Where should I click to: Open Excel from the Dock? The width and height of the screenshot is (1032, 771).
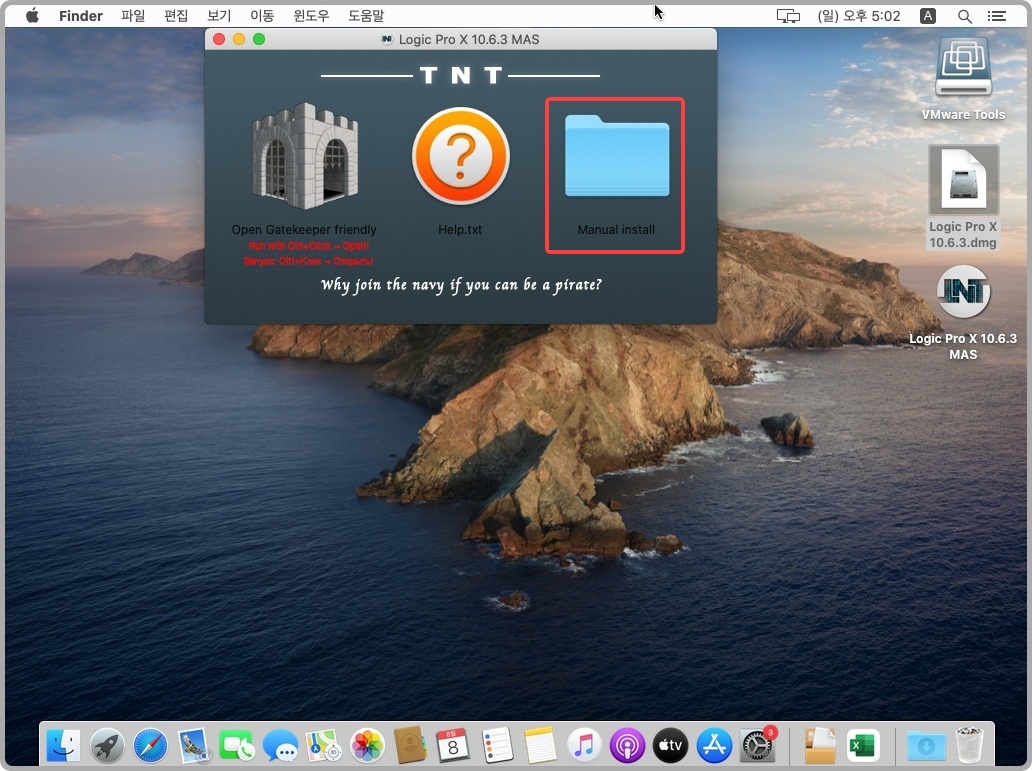click(x=863, y=745)
